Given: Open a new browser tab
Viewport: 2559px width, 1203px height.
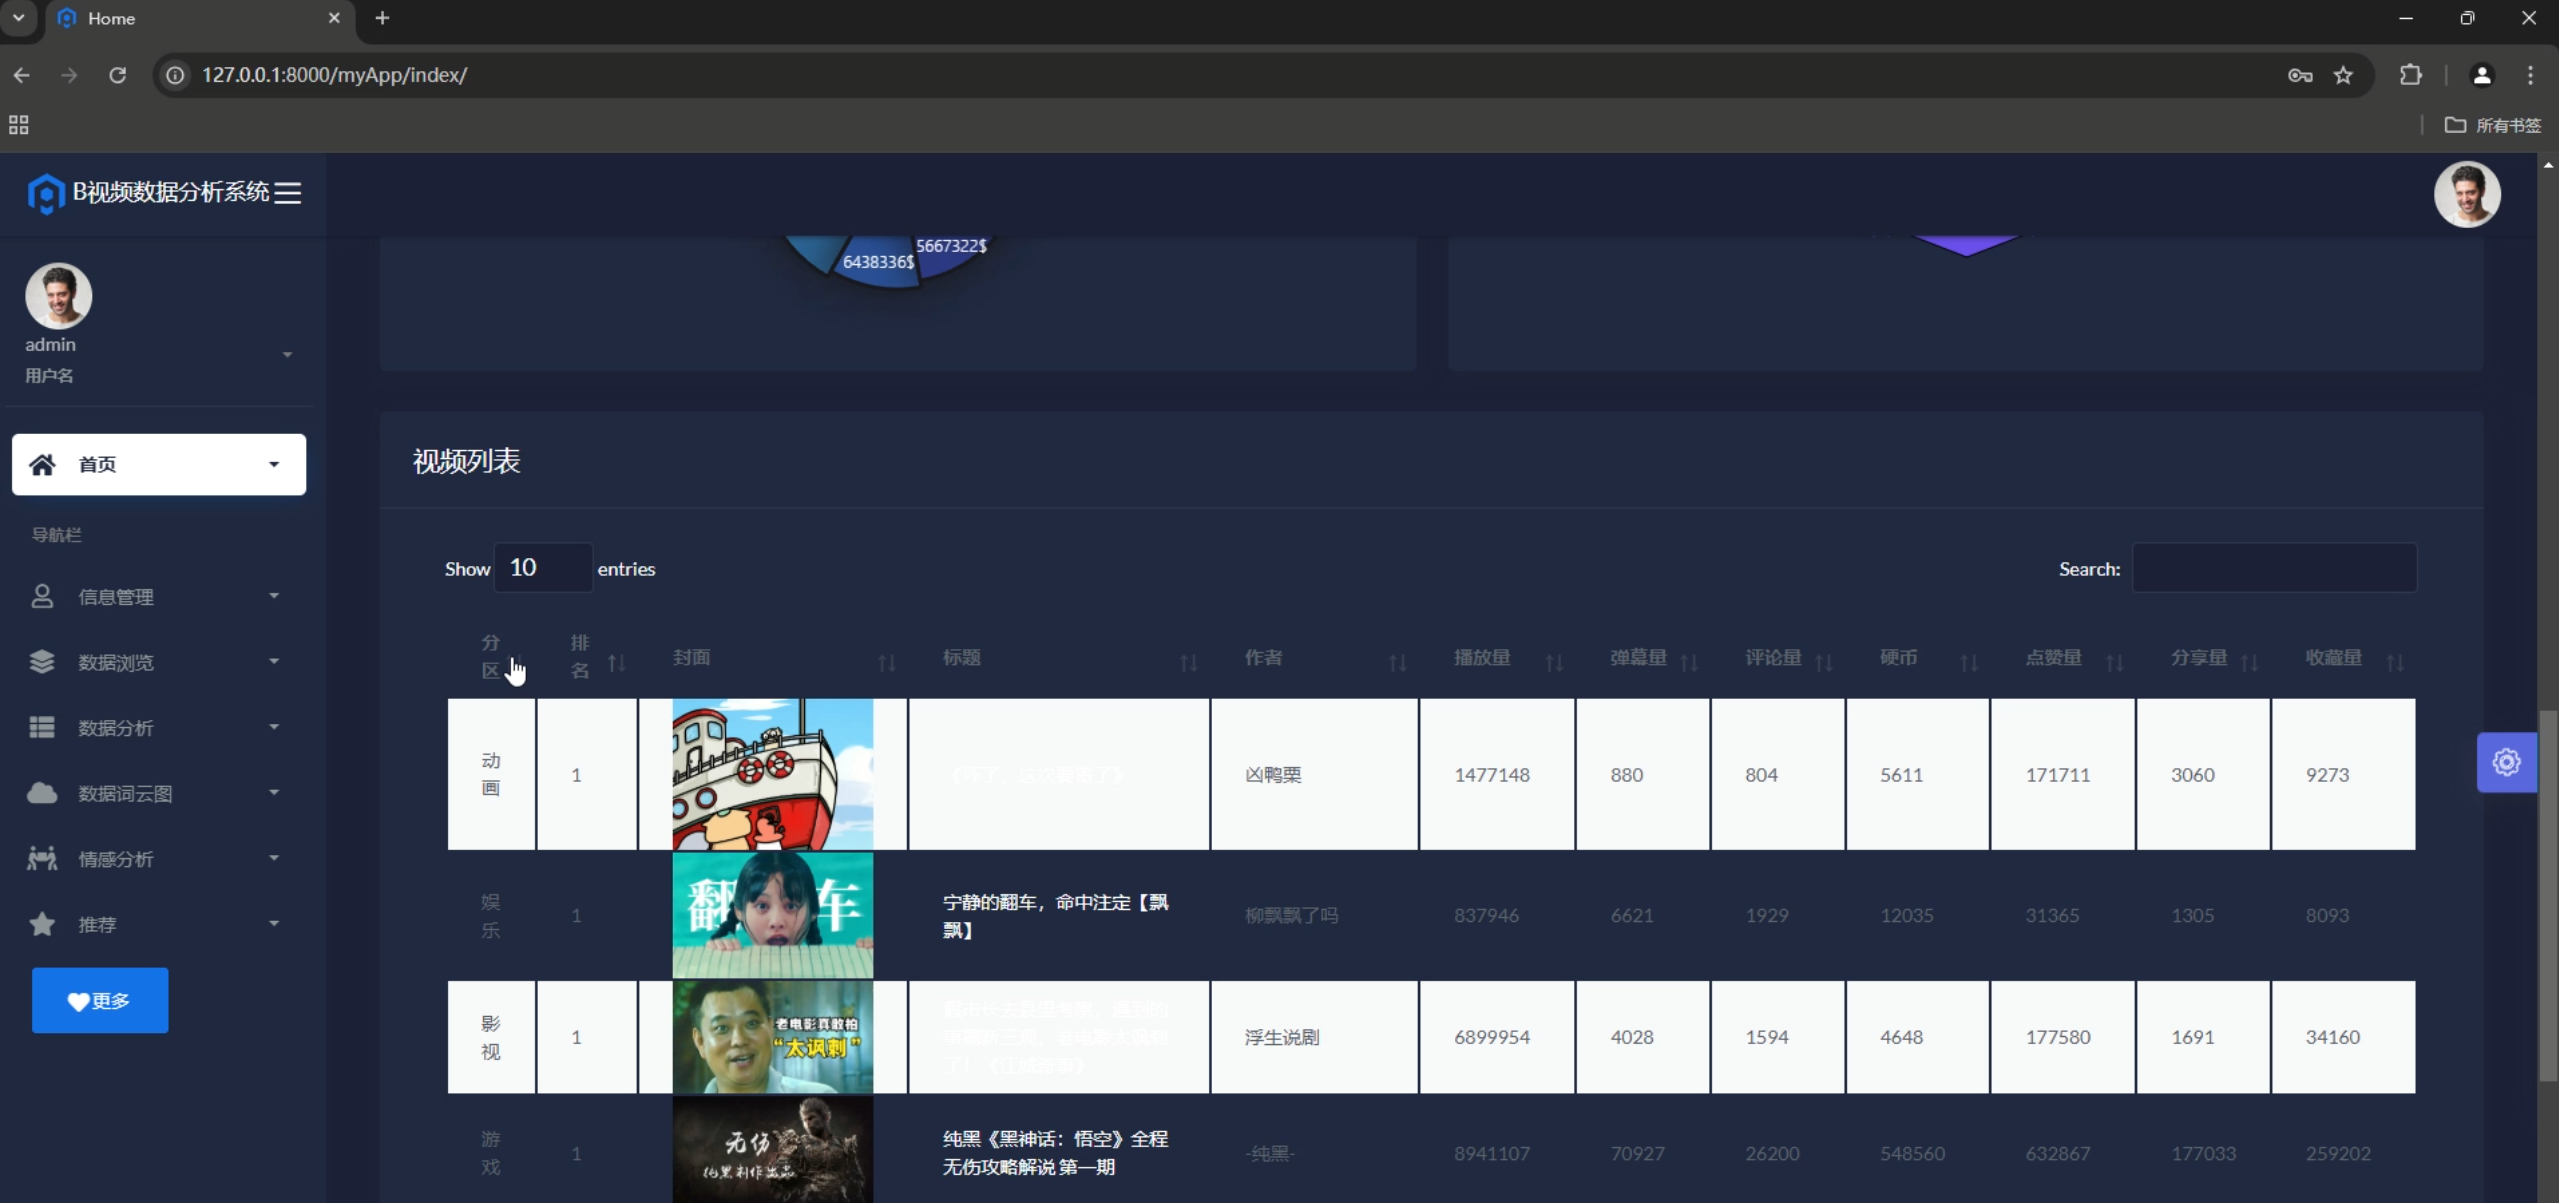Looking at the screenshot, I should pos(382,18).
